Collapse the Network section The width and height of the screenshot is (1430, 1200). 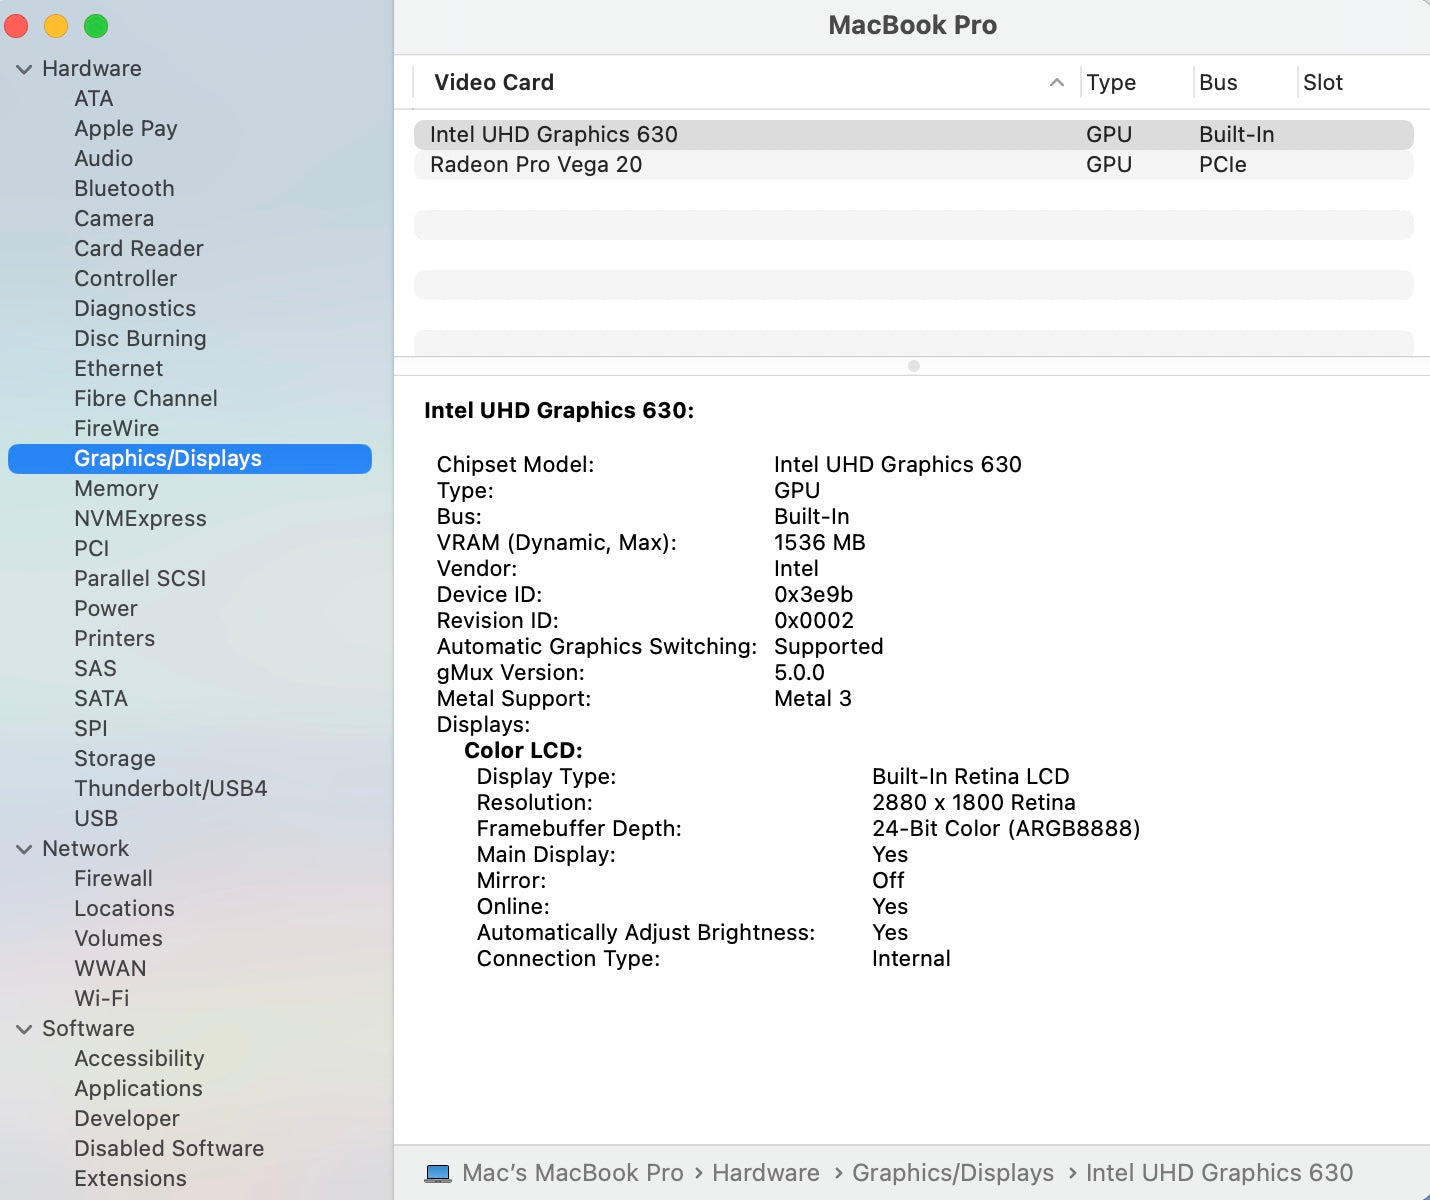tap(23, 848)
